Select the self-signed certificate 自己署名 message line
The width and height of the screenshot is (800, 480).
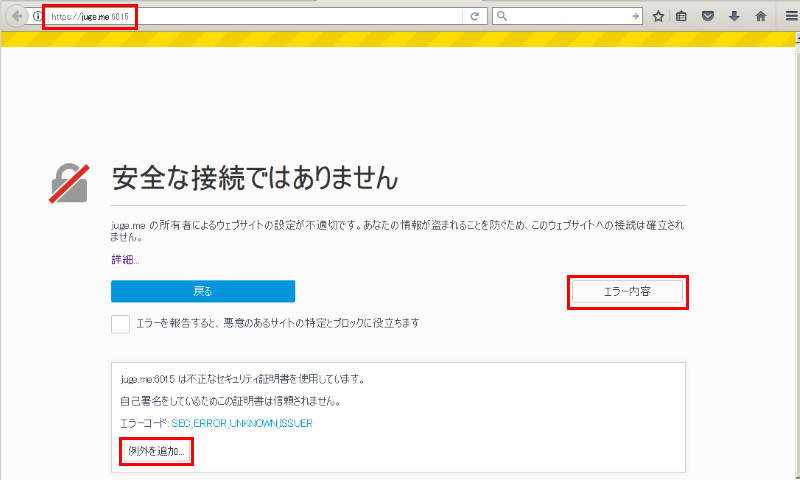(x=231, y=401)
